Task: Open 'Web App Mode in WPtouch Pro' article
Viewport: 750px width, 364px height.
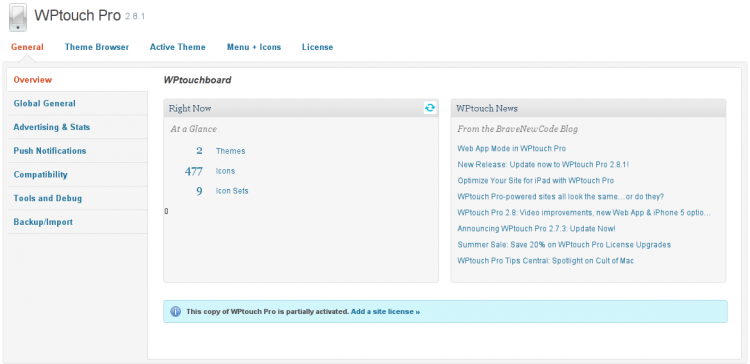Action: (x=512, y=149)
